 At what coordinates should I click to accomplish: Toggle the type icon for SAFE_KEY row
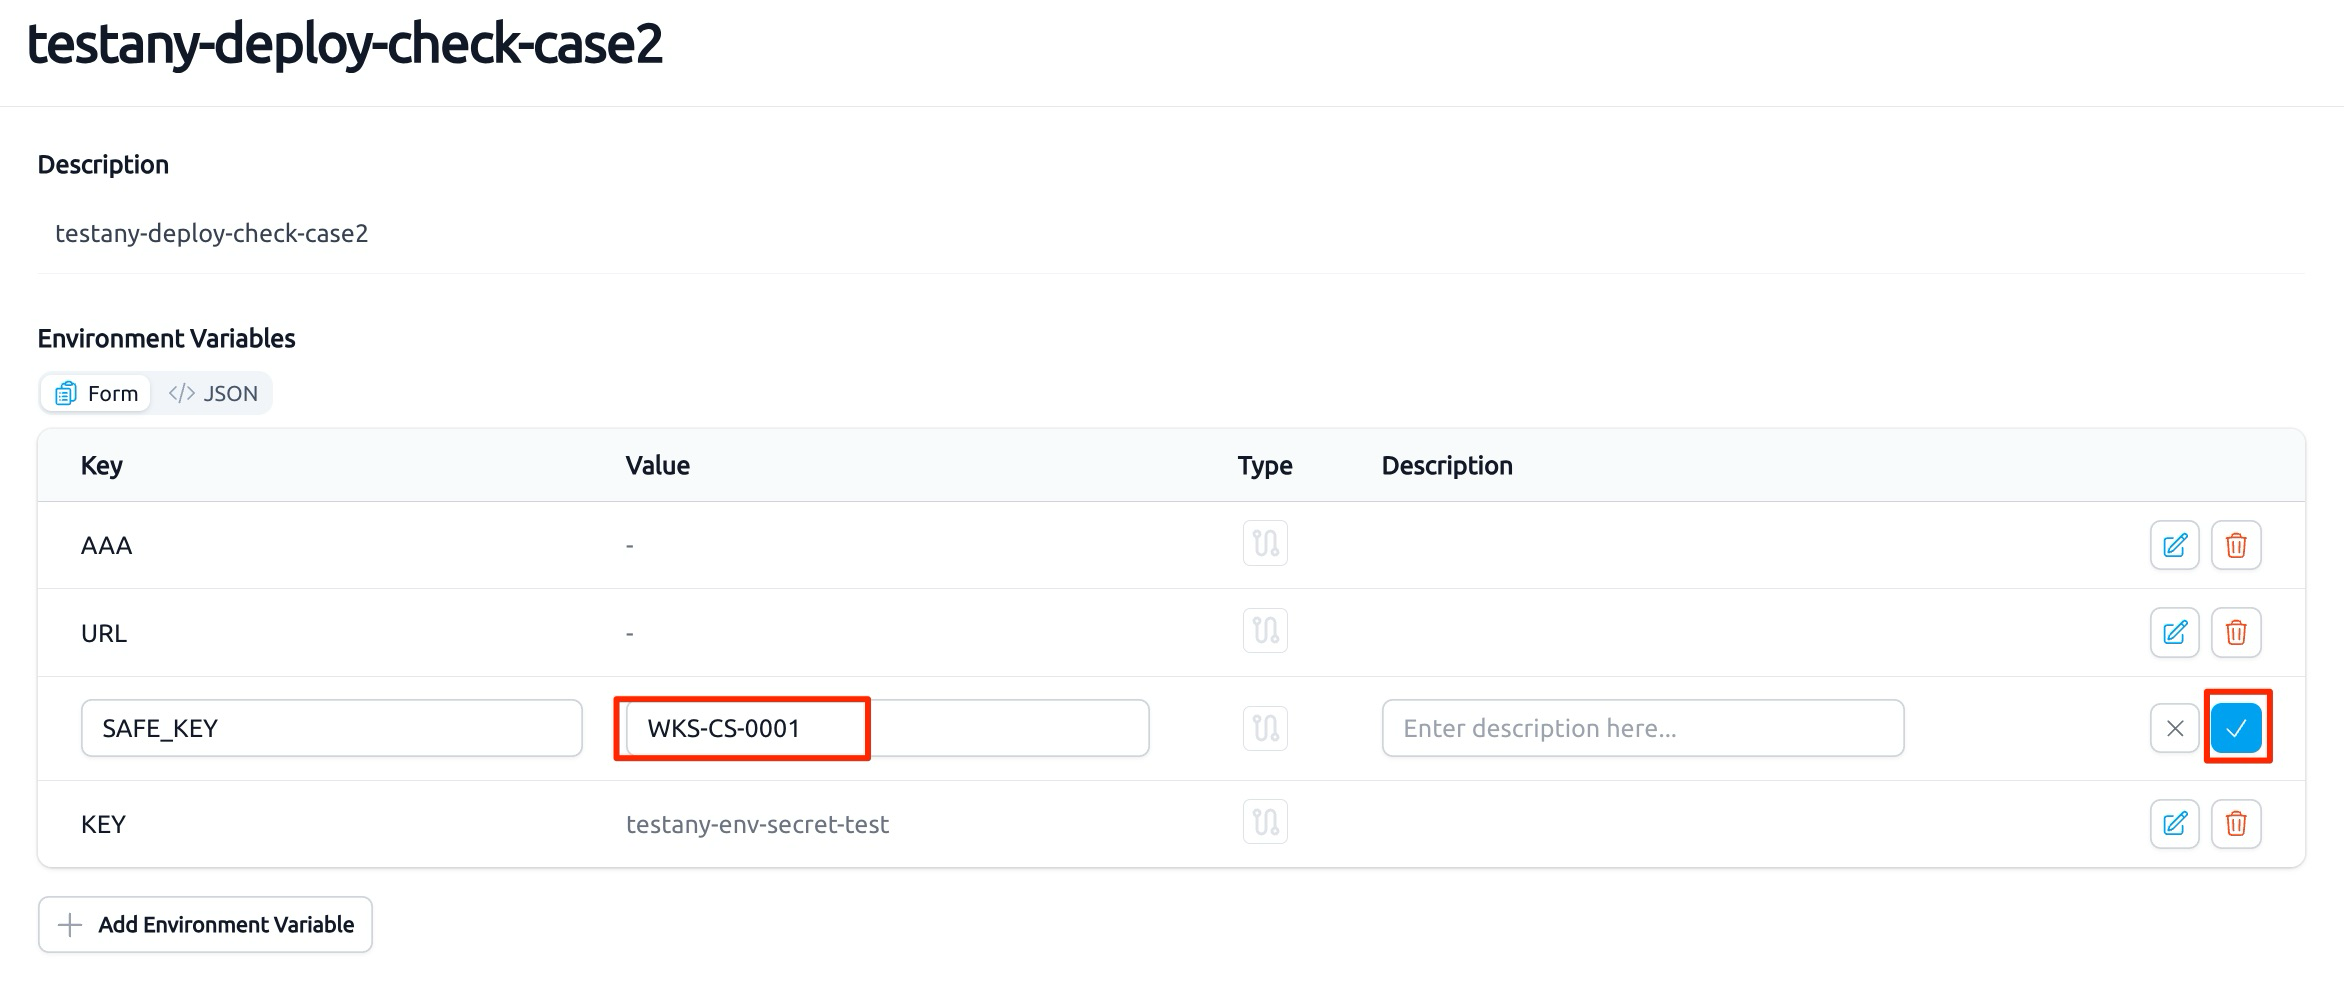(x=1265, y=728)
